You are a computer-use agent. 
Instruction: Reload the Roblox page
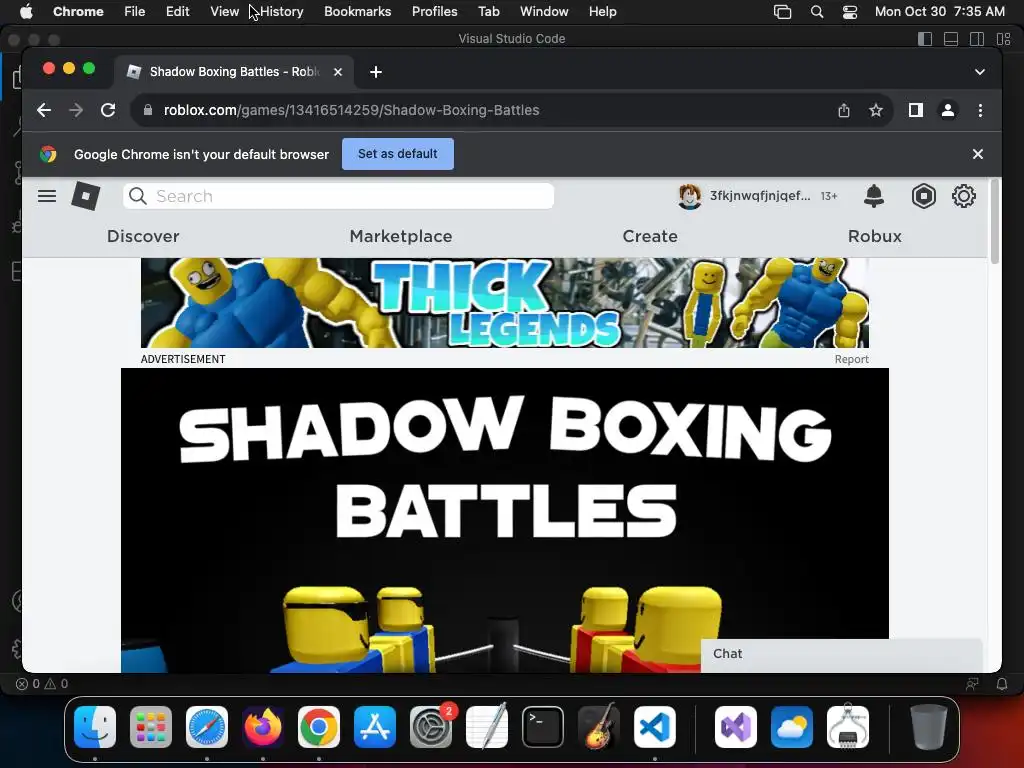108,110
